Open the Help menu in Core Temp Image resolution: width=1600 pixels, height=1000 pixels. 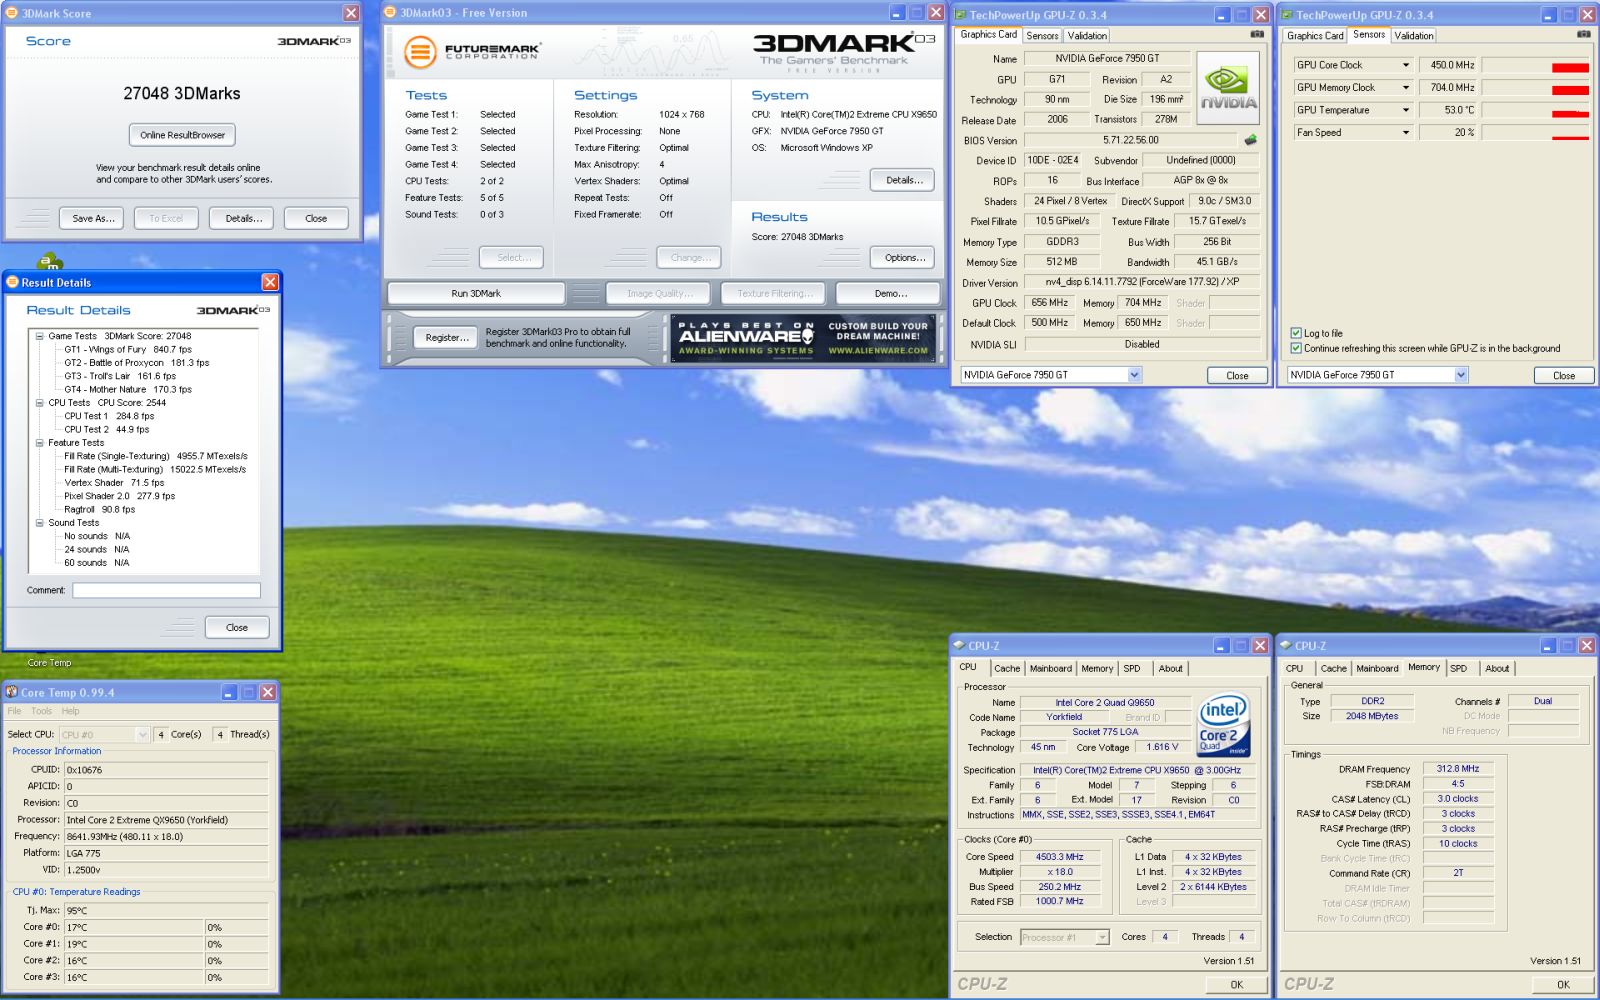(70, 711)
